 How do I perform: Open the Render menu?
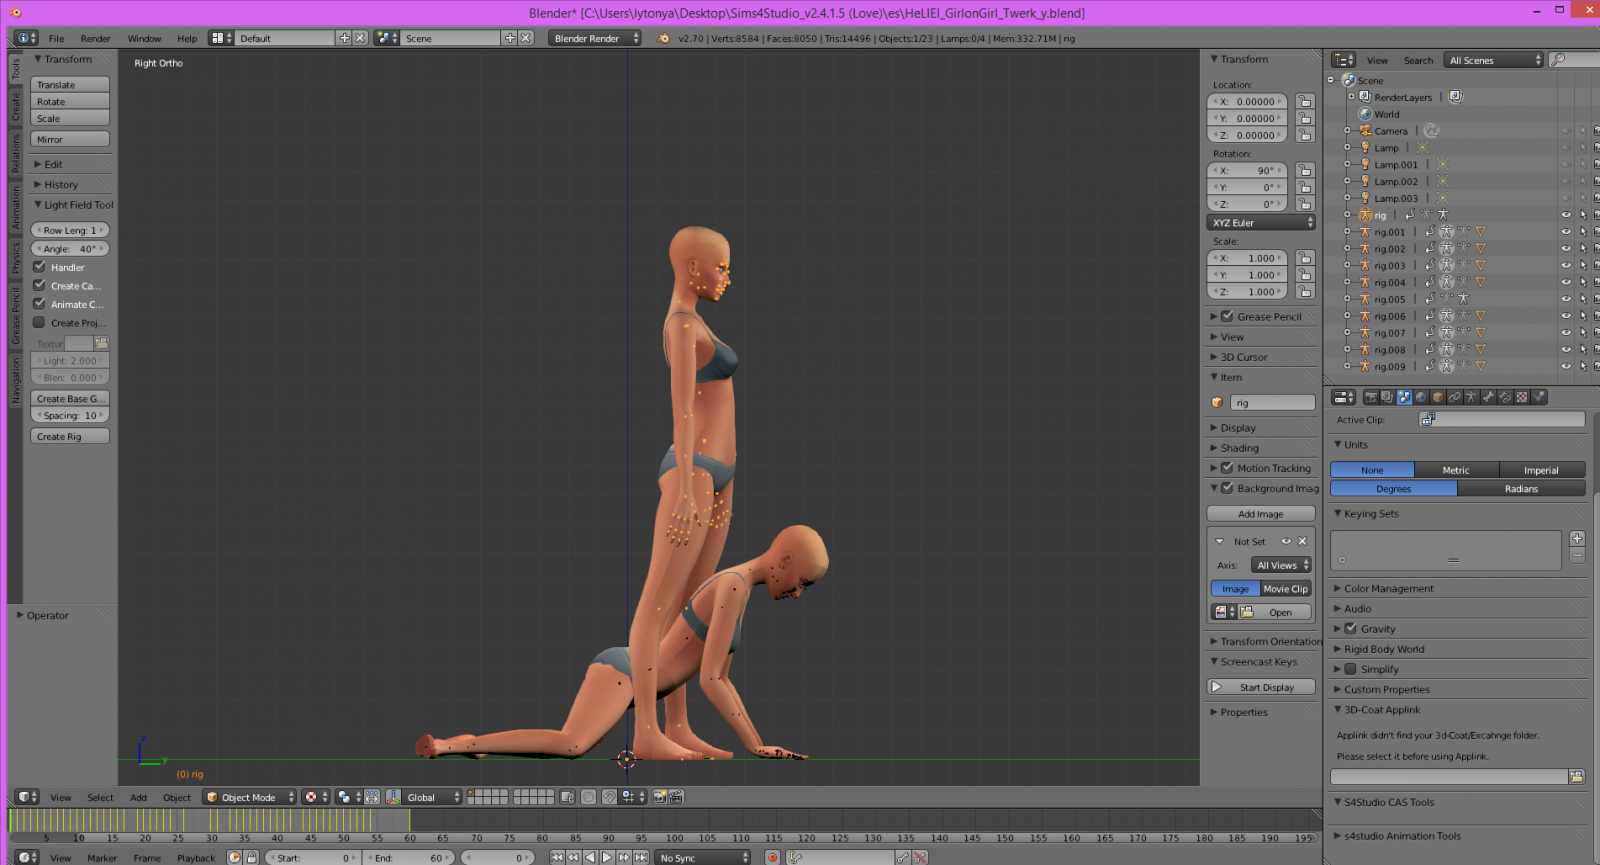(95, 38)
